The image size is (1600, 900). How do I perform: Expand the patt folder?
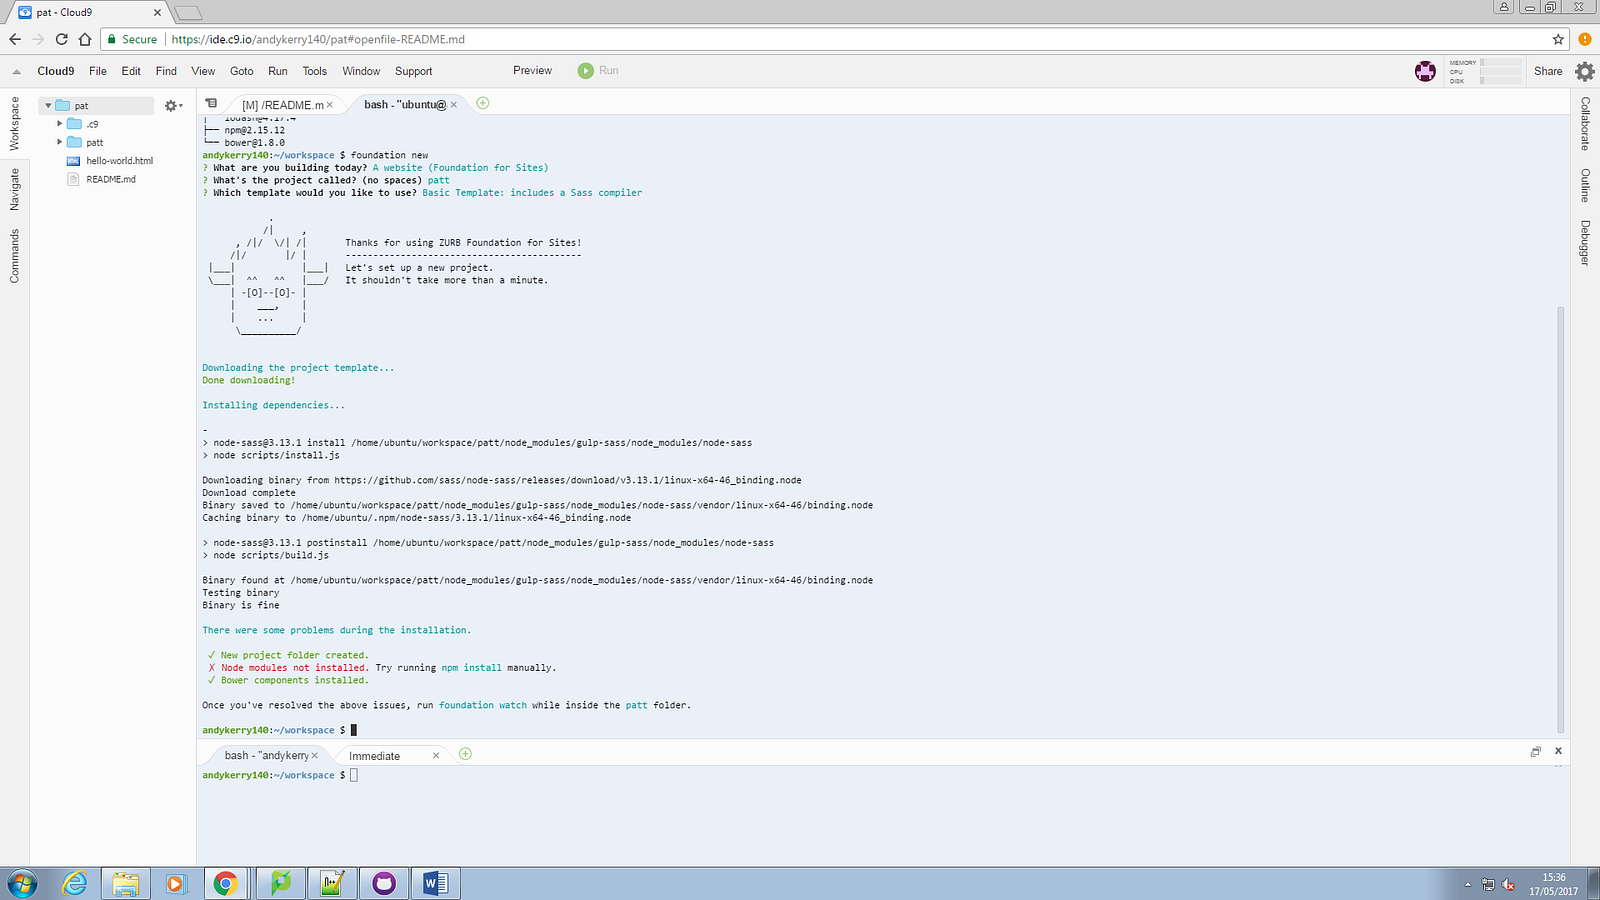pos(59,142)
